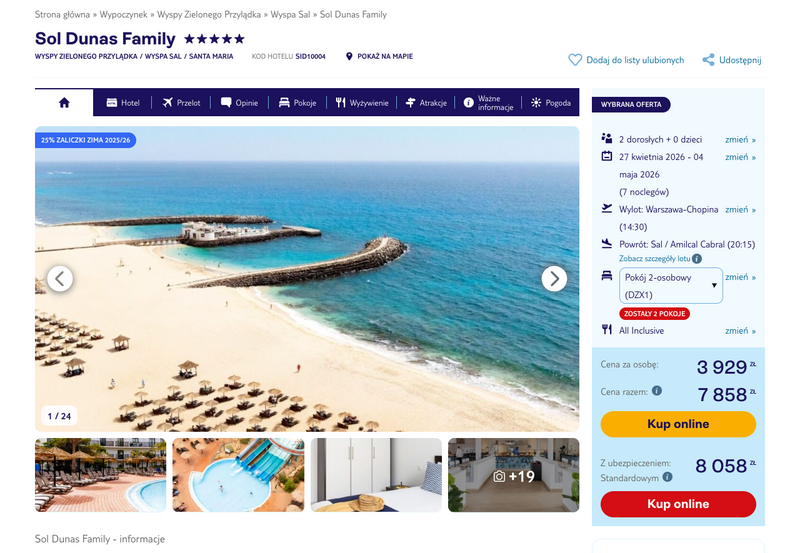Show previous photo with left arrow

click(60, 279)
